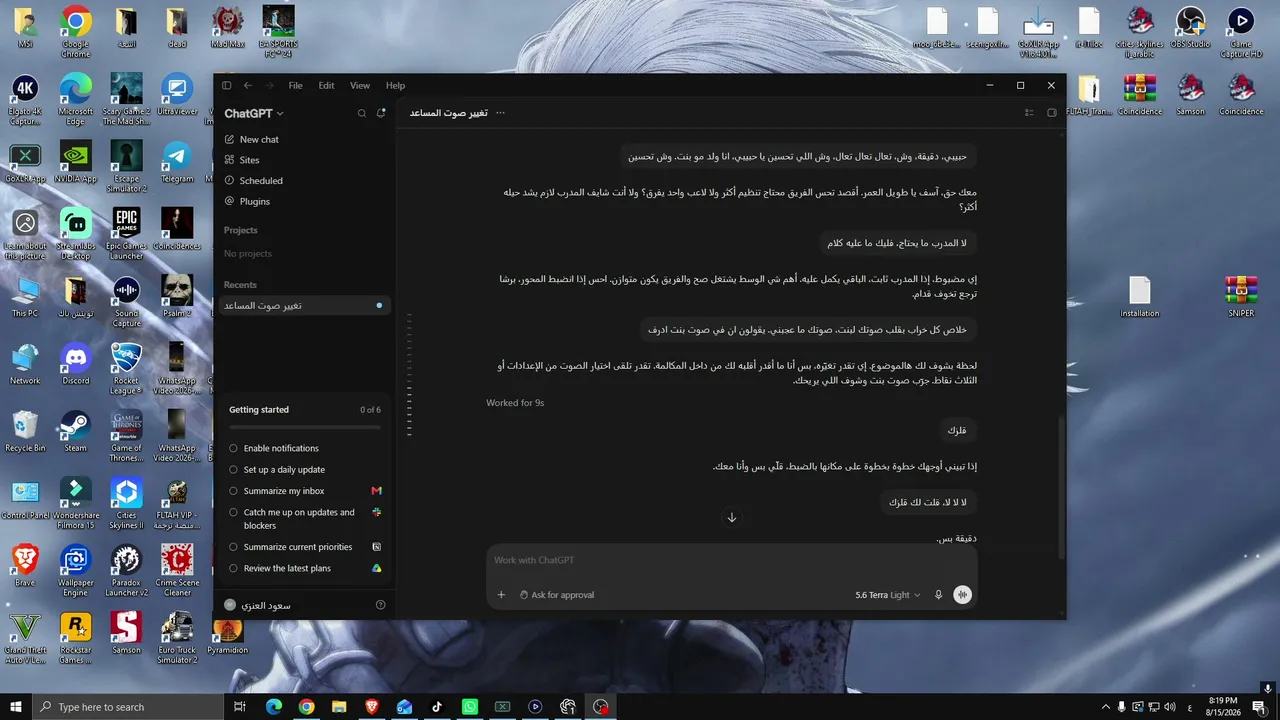Open TikTok from the taskbar

click(x=437, y=707)
